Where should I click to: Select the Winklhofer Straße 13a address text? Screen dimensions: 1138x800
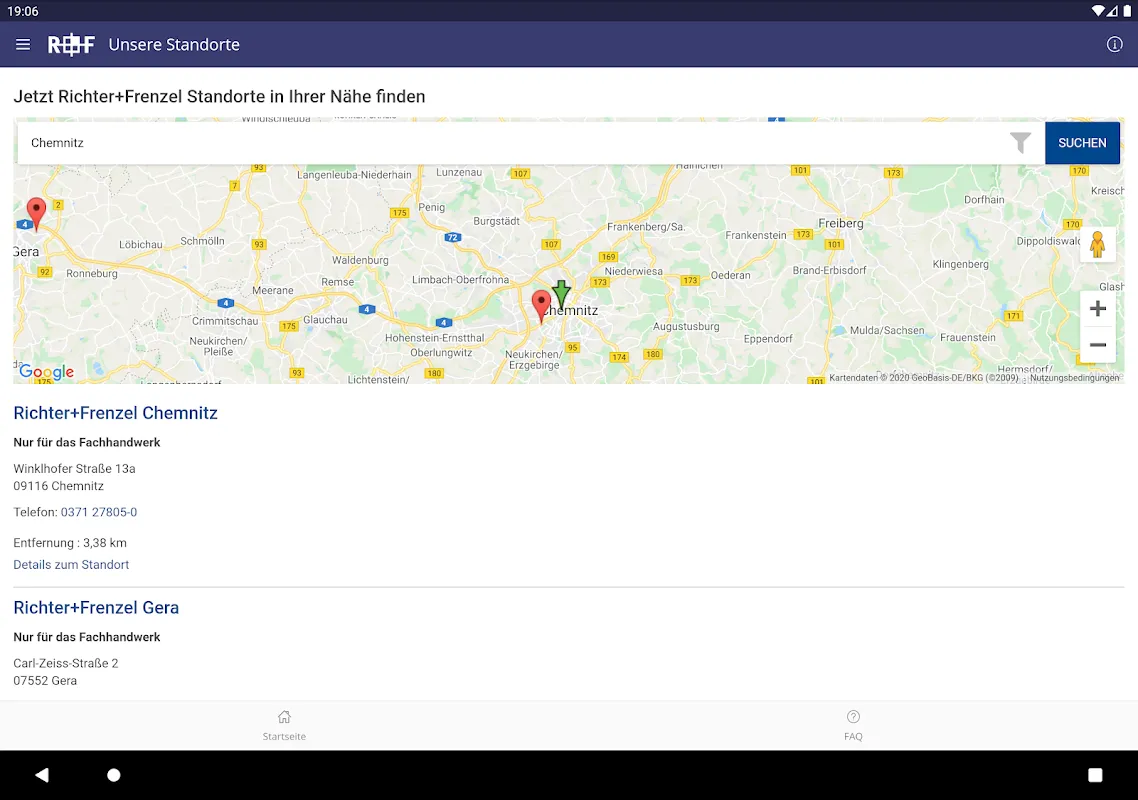[x=74, y=469]
